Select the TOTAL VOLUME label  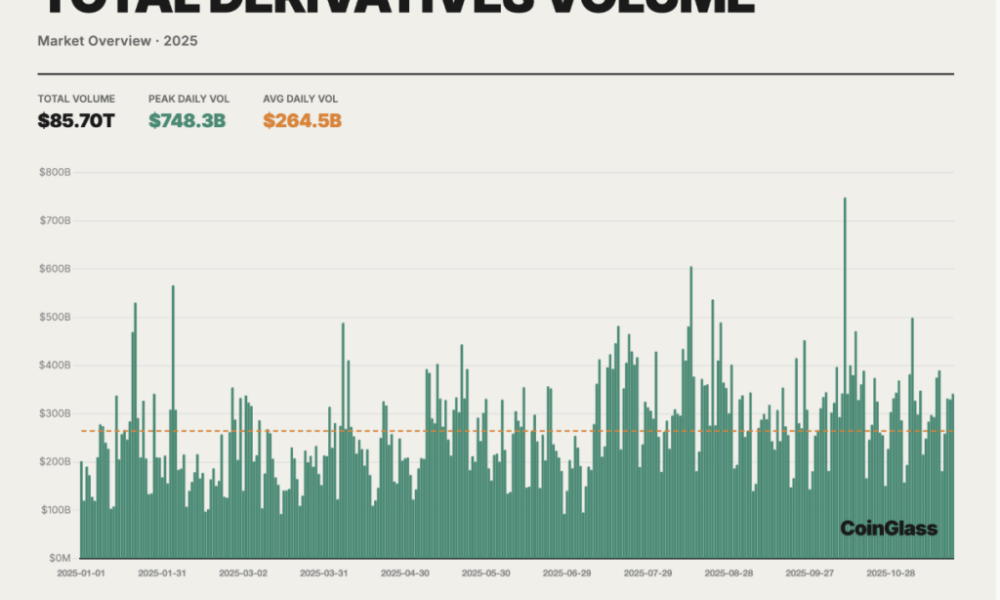click(x=76, y=99)
